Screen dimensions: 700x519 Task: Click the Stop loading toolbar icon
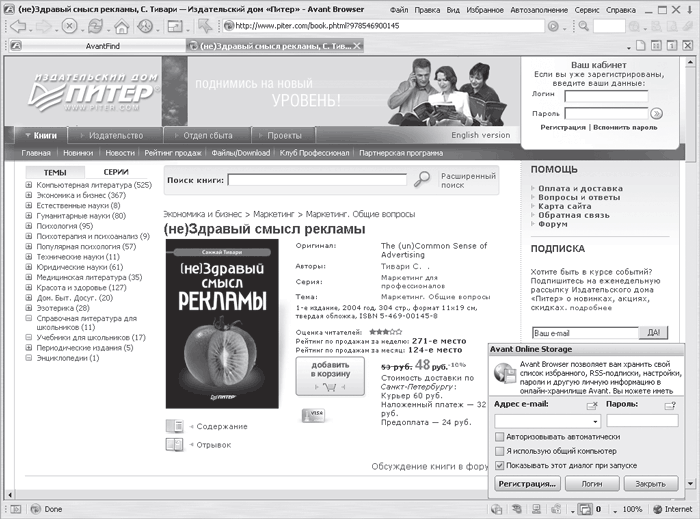(x=69, y=25)
